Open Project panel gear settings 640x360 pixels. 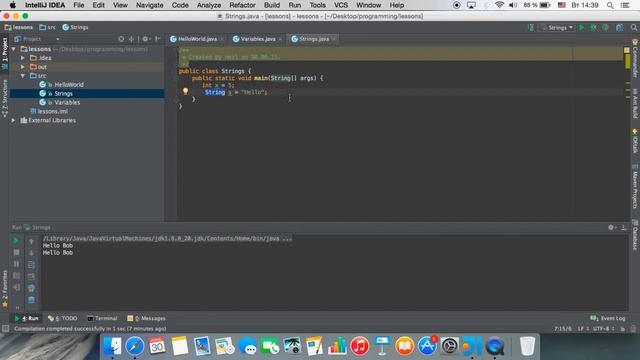click(146, 39)
